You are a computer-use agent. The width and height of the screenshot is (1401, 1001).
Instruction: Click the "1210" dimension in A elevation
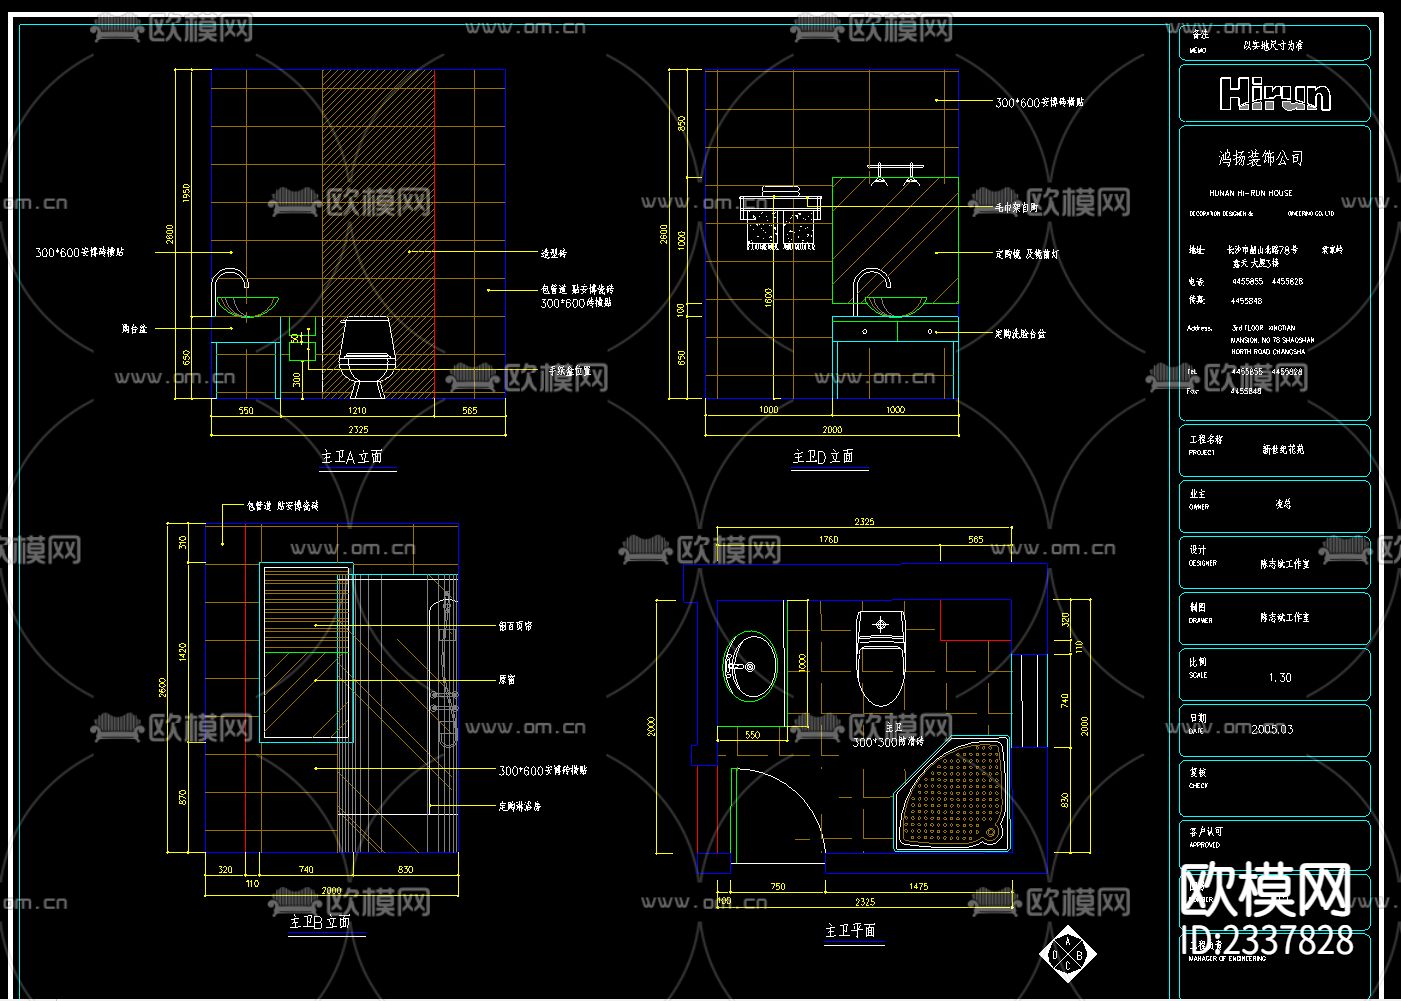357,410
